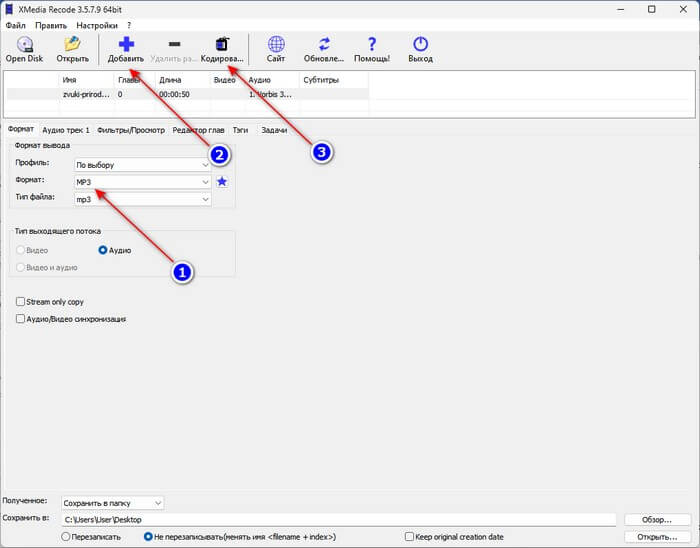Screen dimensions: 700x548
Task: Click the Обновление refresh icon
Action: point(324,44)
